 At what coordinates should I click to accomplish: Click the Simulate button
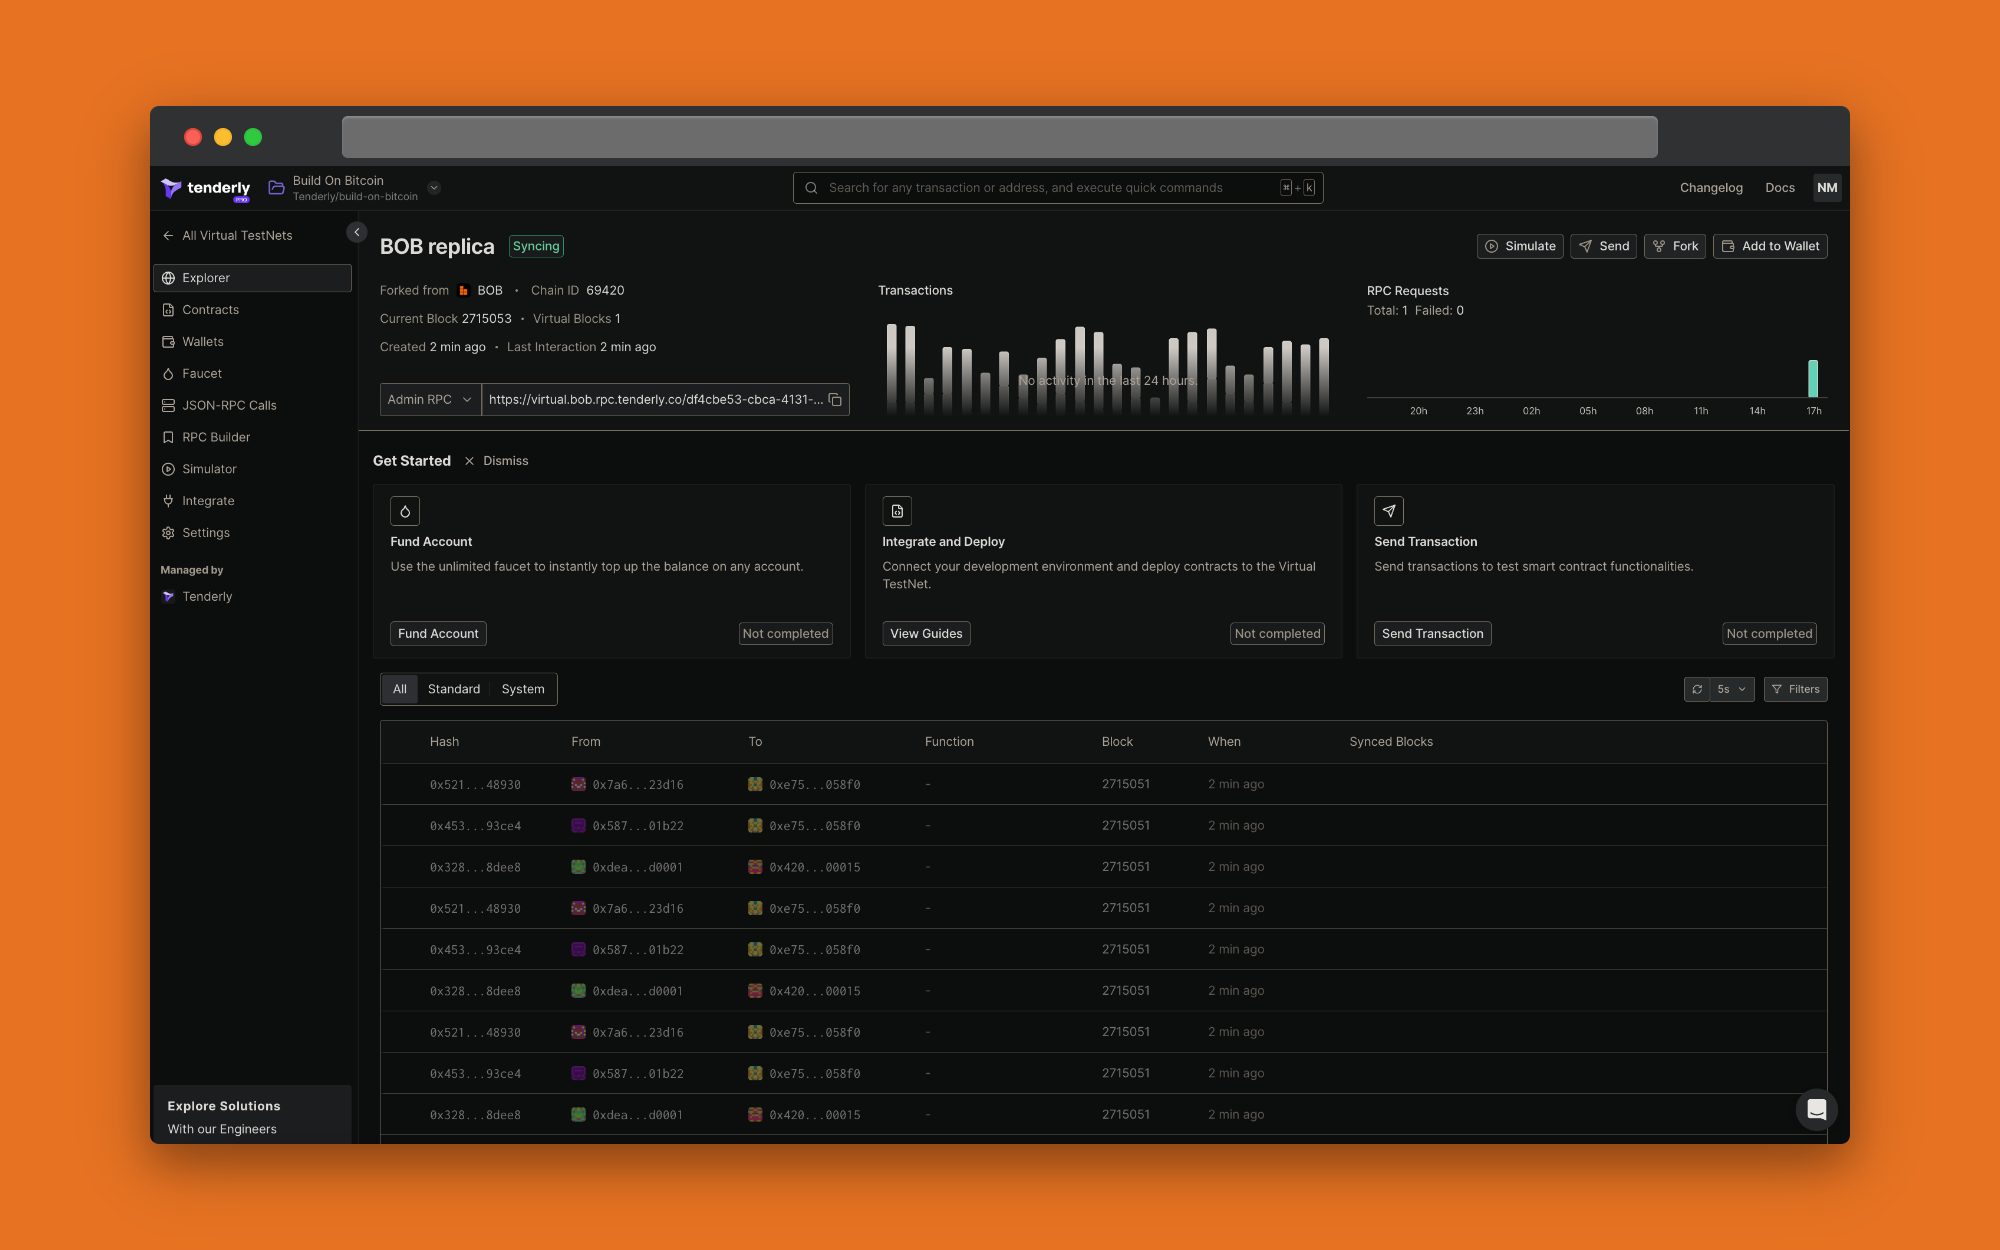click(x=1520, y=246)
